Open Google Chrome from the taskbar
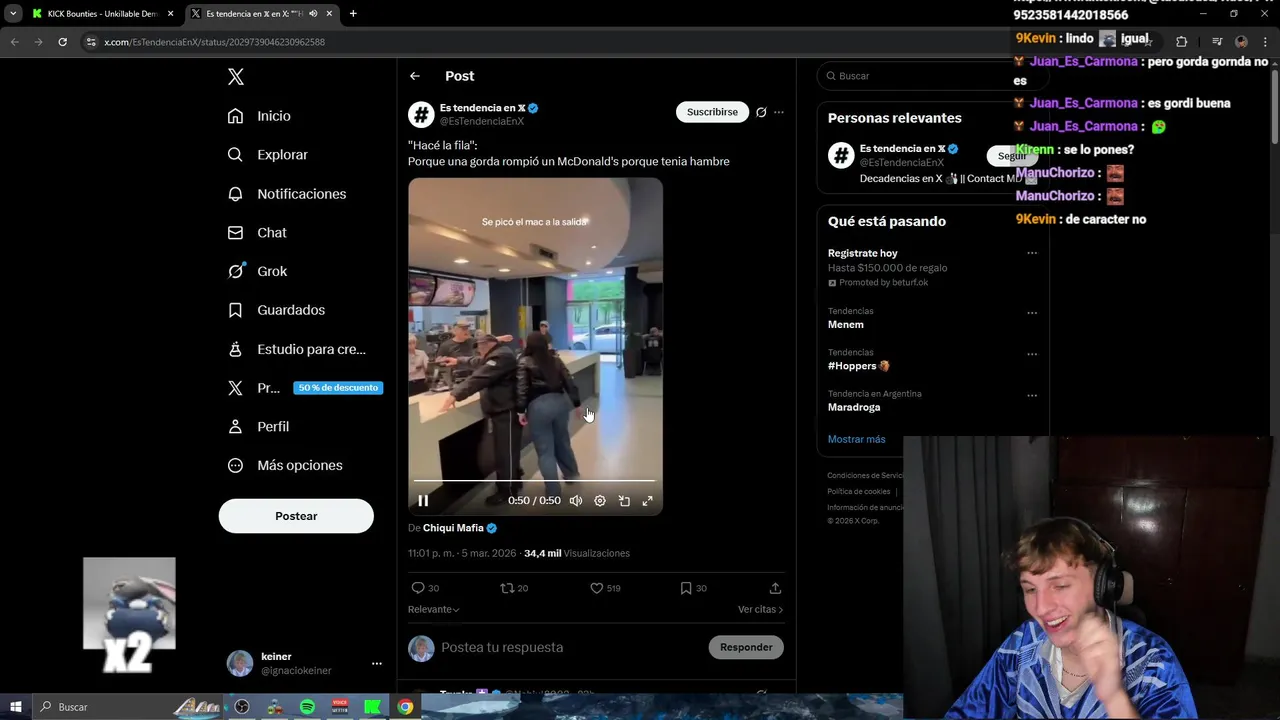The width and height of the screenshot is (1280, 720). coord(405,707)
